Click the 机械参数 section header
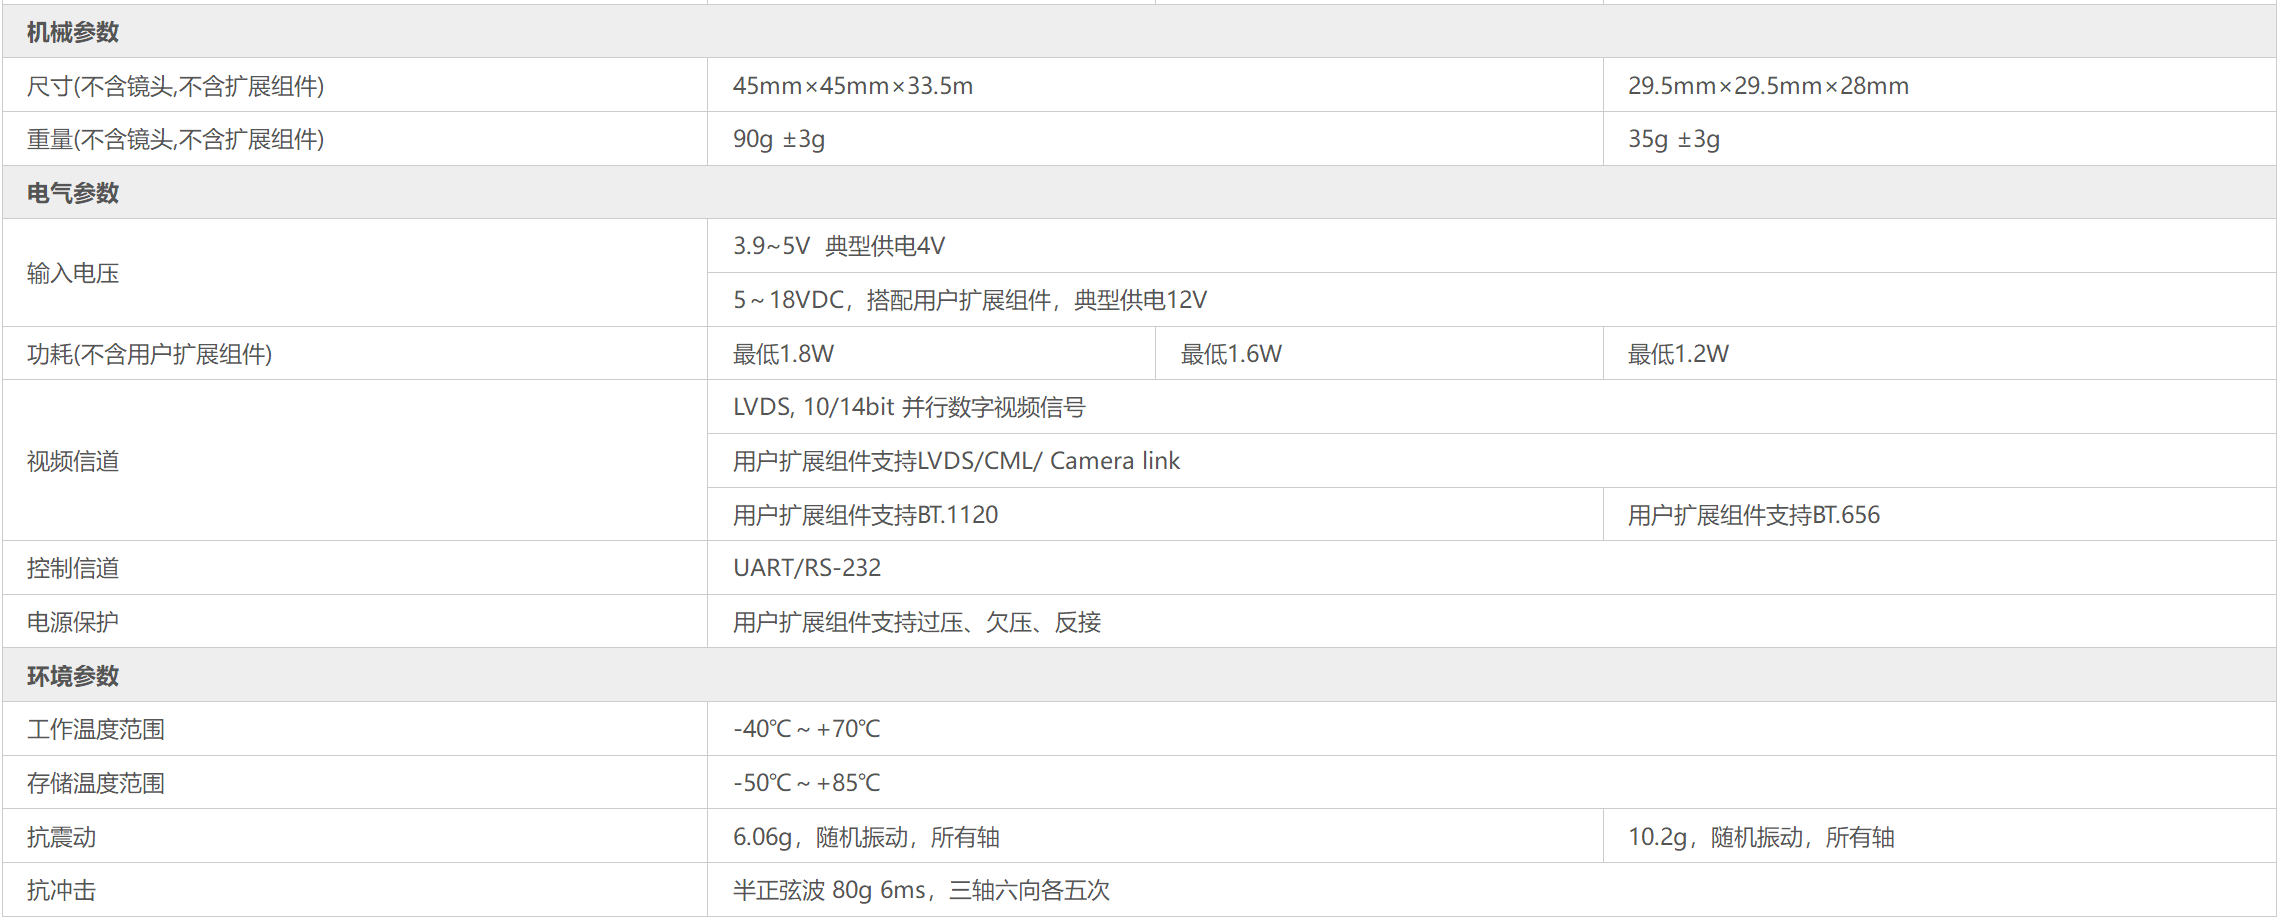This screenshot has width=2281, height=920. pos(72,32)
